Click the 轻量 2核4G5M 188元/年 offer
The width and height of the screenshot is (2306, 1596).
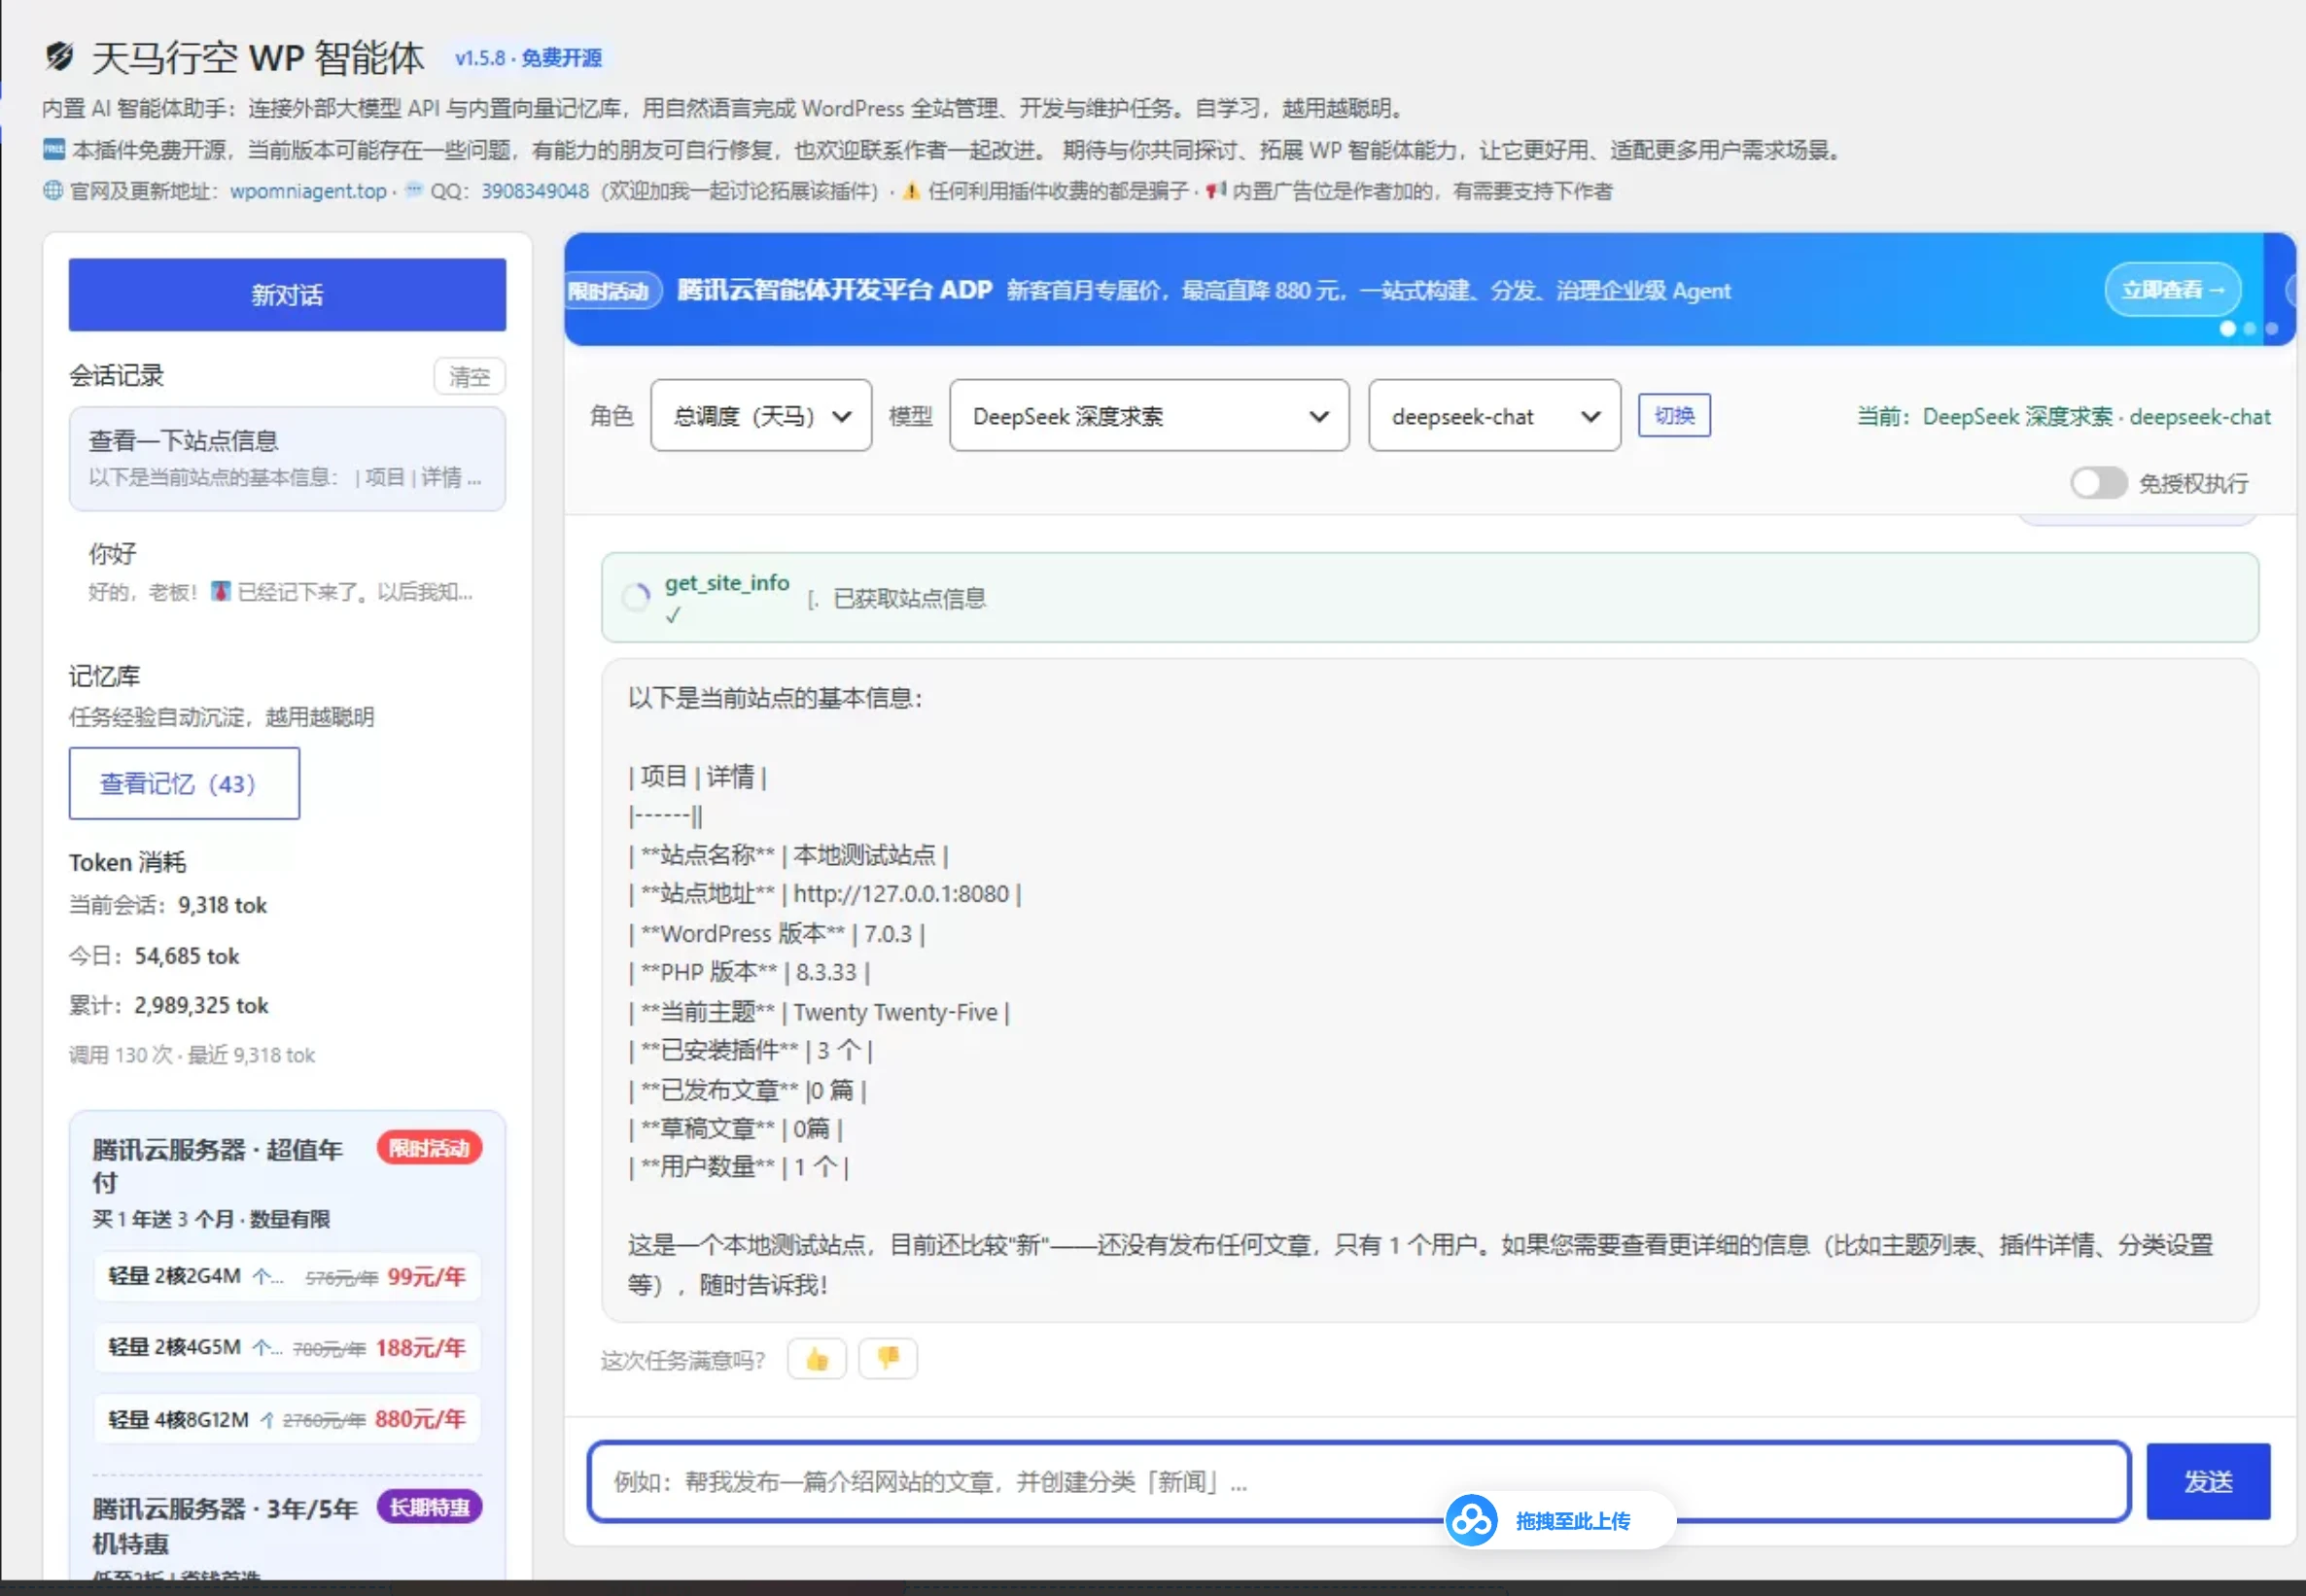click(287, 1348)
